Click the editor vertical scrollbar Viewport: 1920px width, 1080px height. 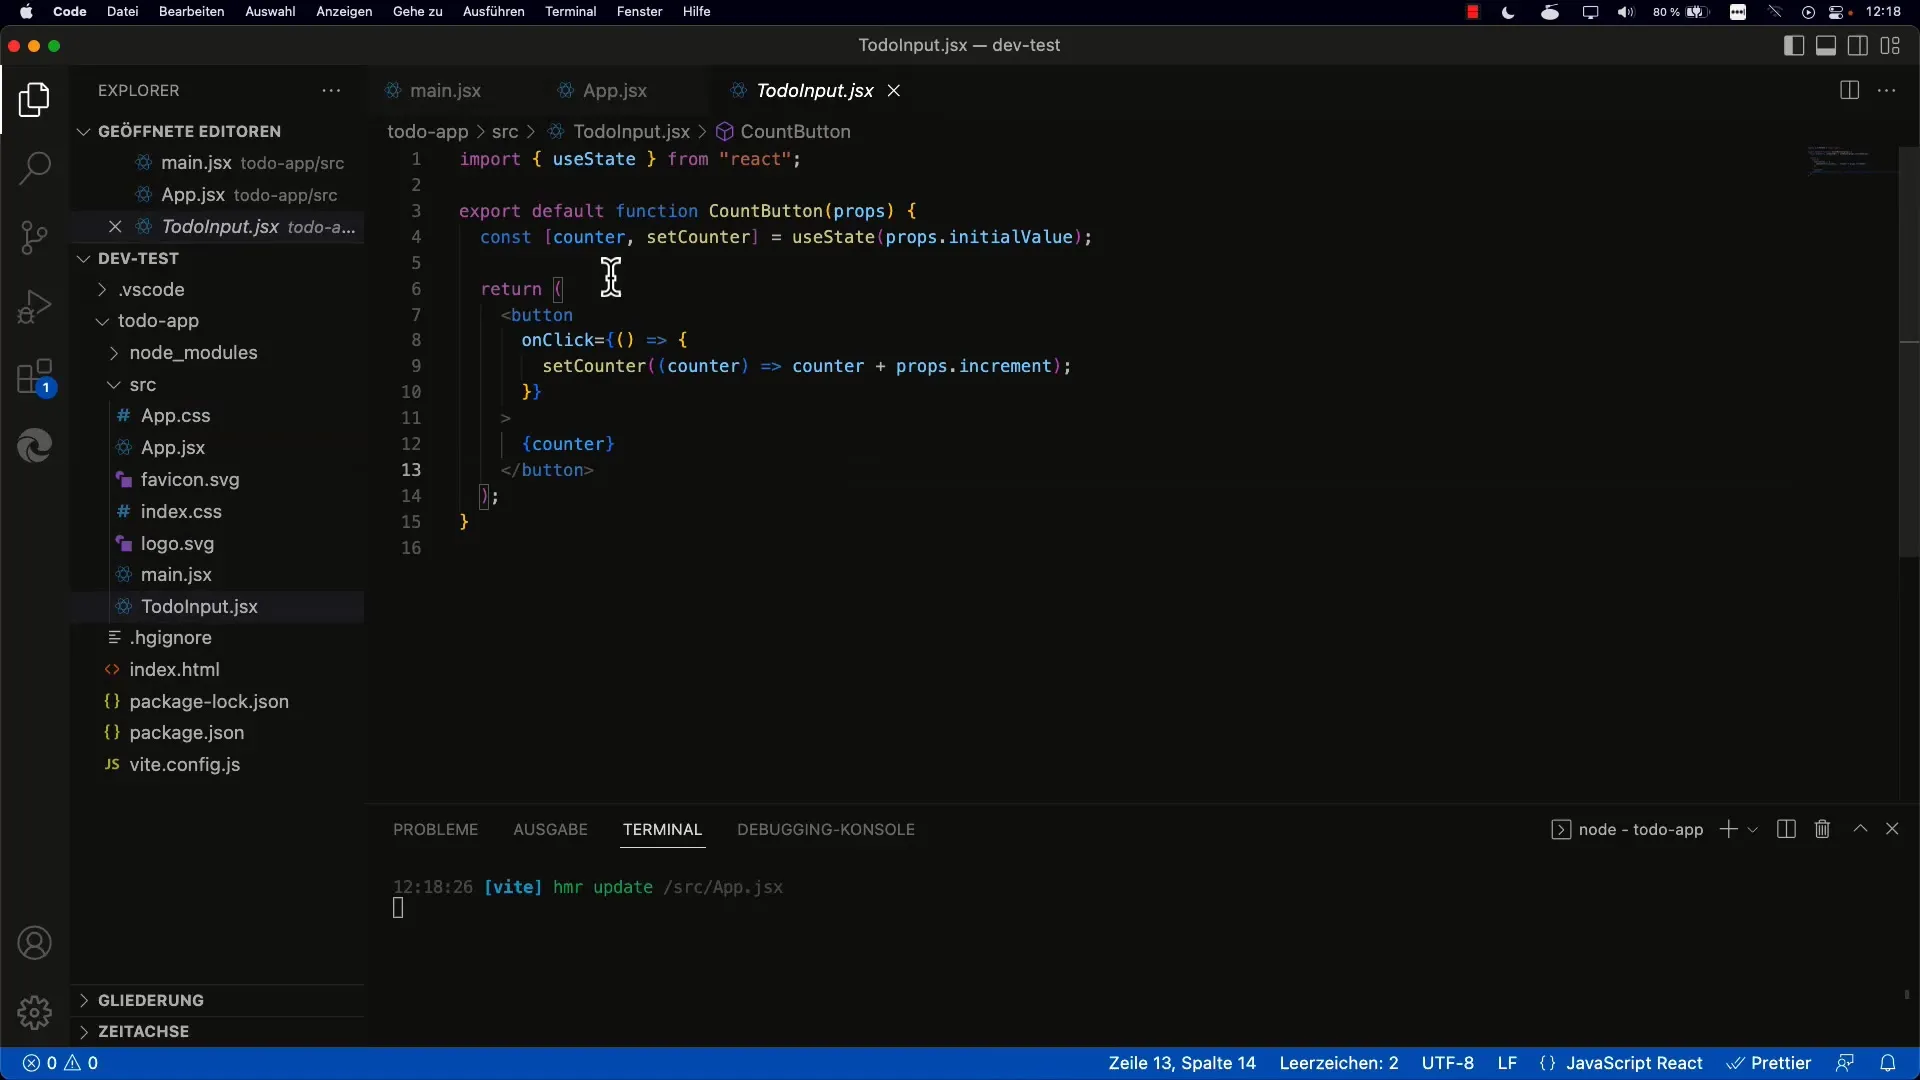pyautogui.click(x=1909, y=350)
